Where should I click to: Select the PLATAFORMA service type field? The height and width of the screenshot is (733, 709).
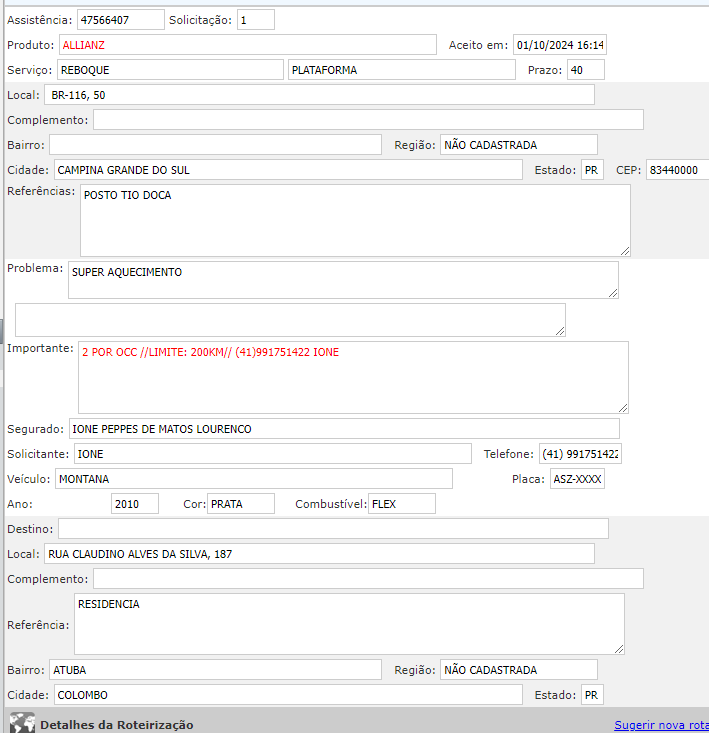(402, 70)
